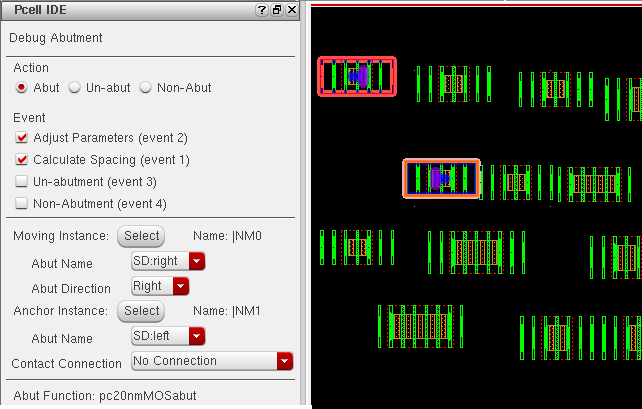The width and height of the screenshot is (642, 409).
Task: Uncheck Adjust Parameters (event 2)
Action: pos(21,138)
